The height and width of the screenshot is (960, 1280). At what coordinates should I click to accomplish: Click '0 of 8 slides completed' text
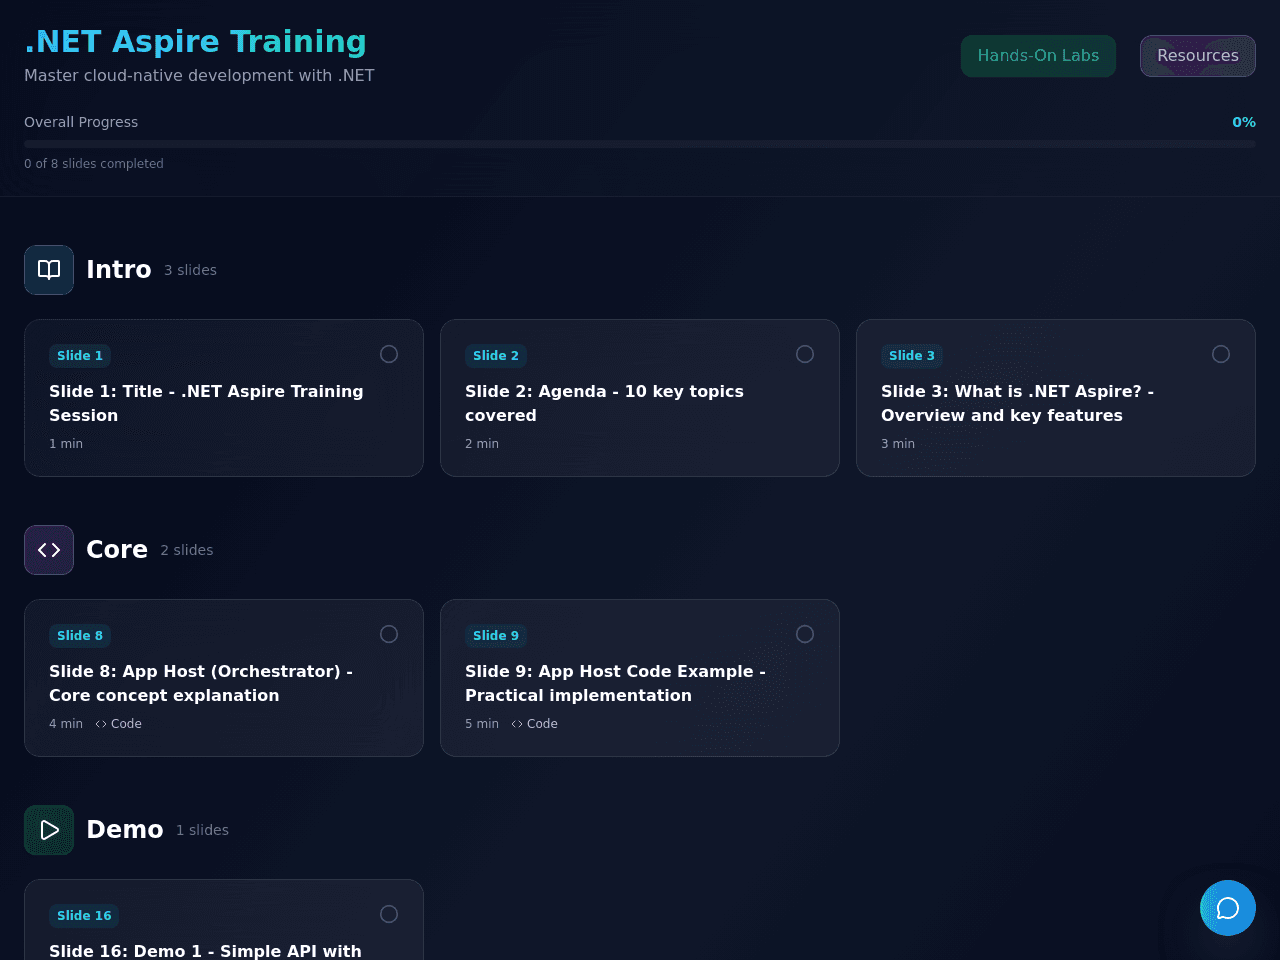click(x=94, y=164)
